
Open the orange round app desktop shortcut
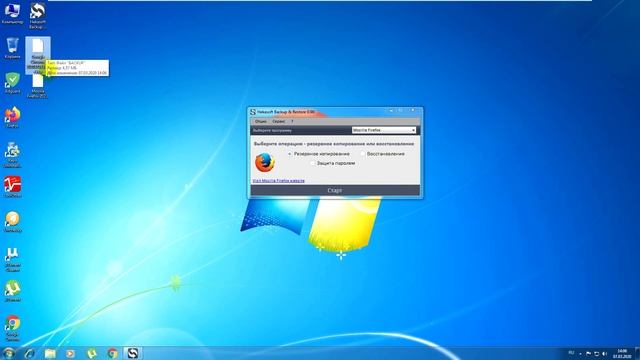tap(12, 222)
